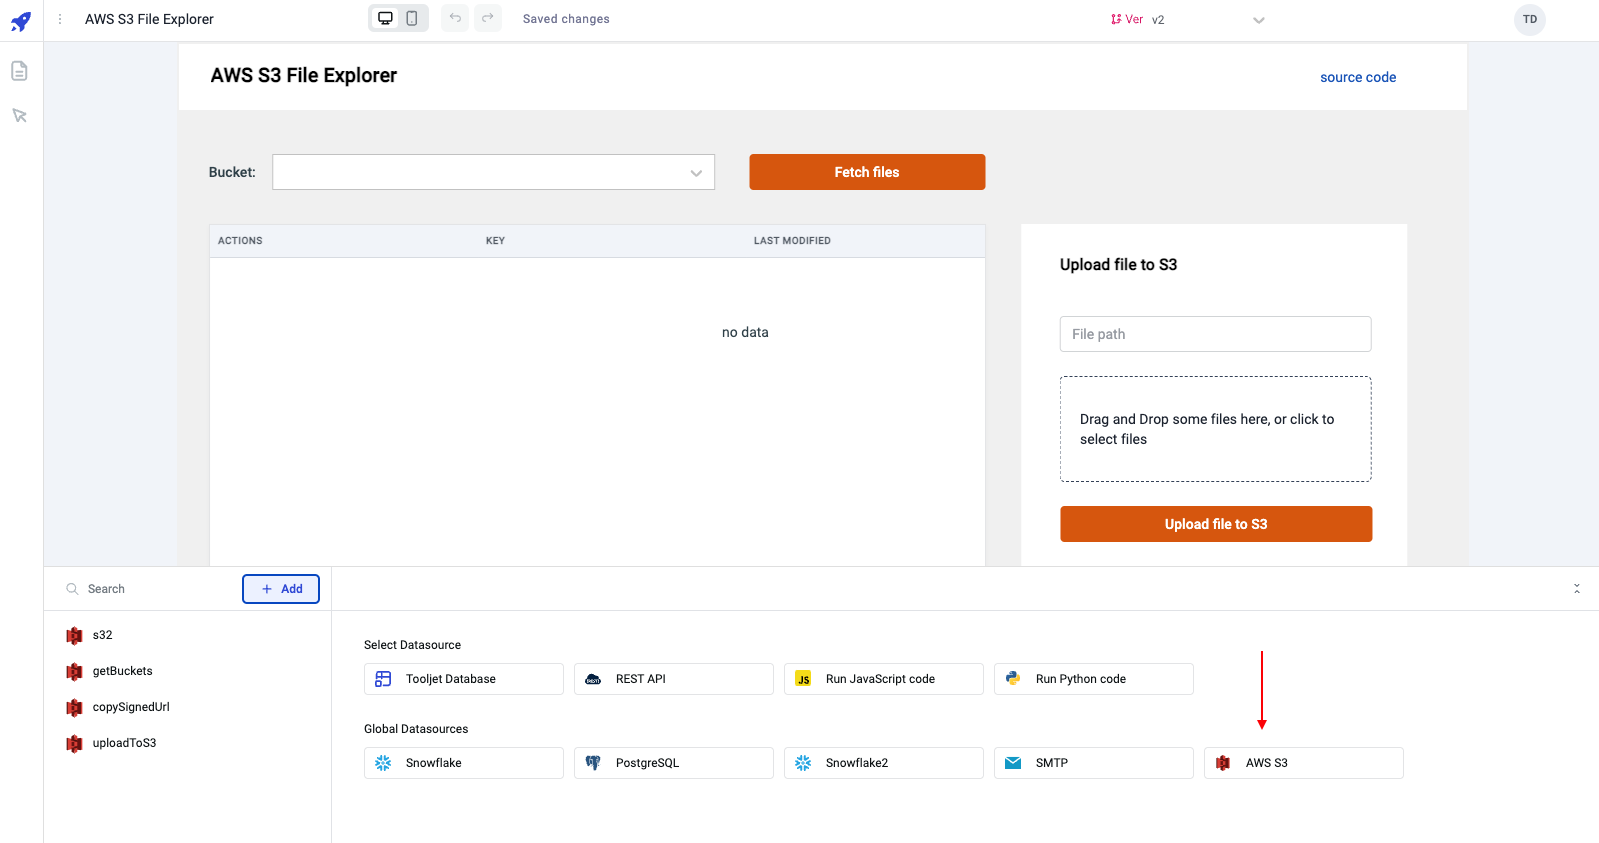1599x843 pixels.
Task: Click the ToolJet rocket logo
Action: pos(21,20)
